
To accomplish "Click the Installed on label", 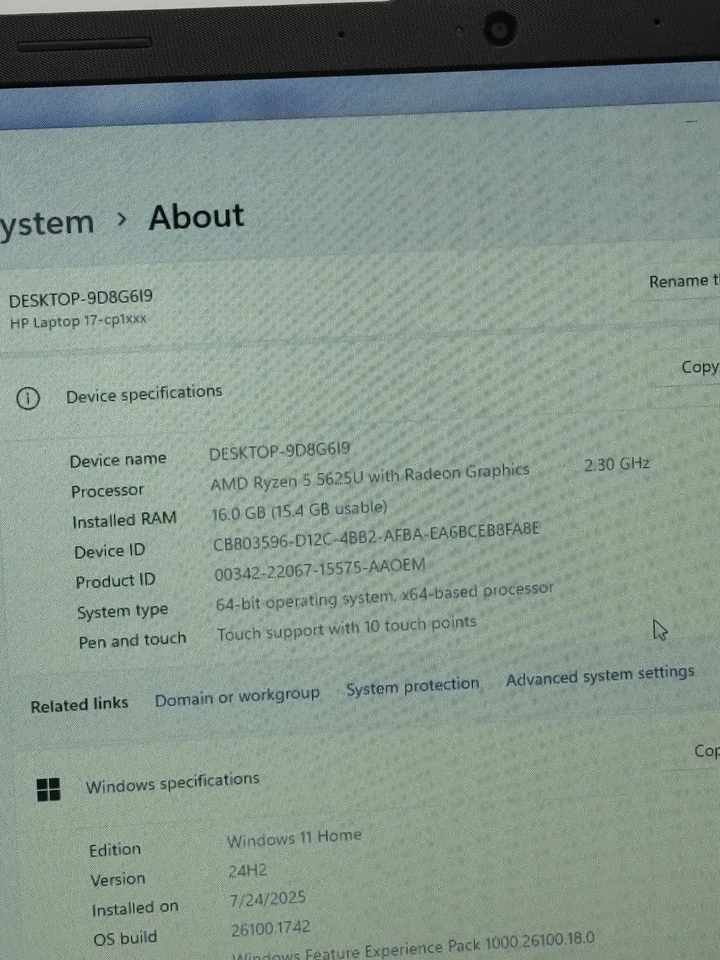I will [135, 909].
